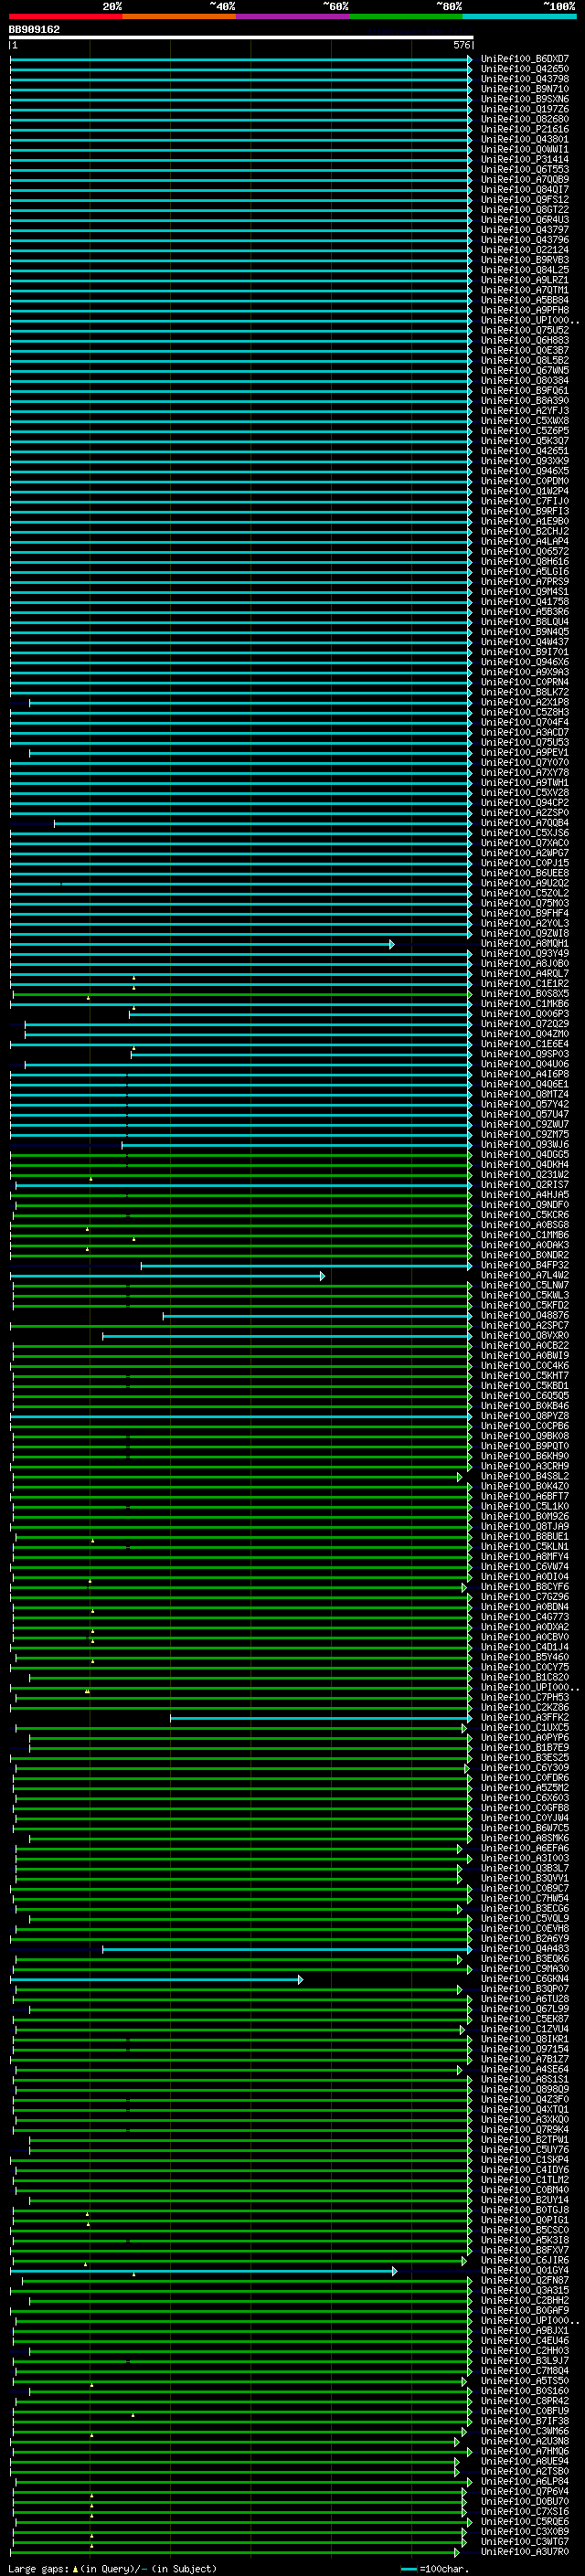Viewport: 585px width, 2576px height.
Task: Select label UniRef100_B9RVB3
Action: 525,260
